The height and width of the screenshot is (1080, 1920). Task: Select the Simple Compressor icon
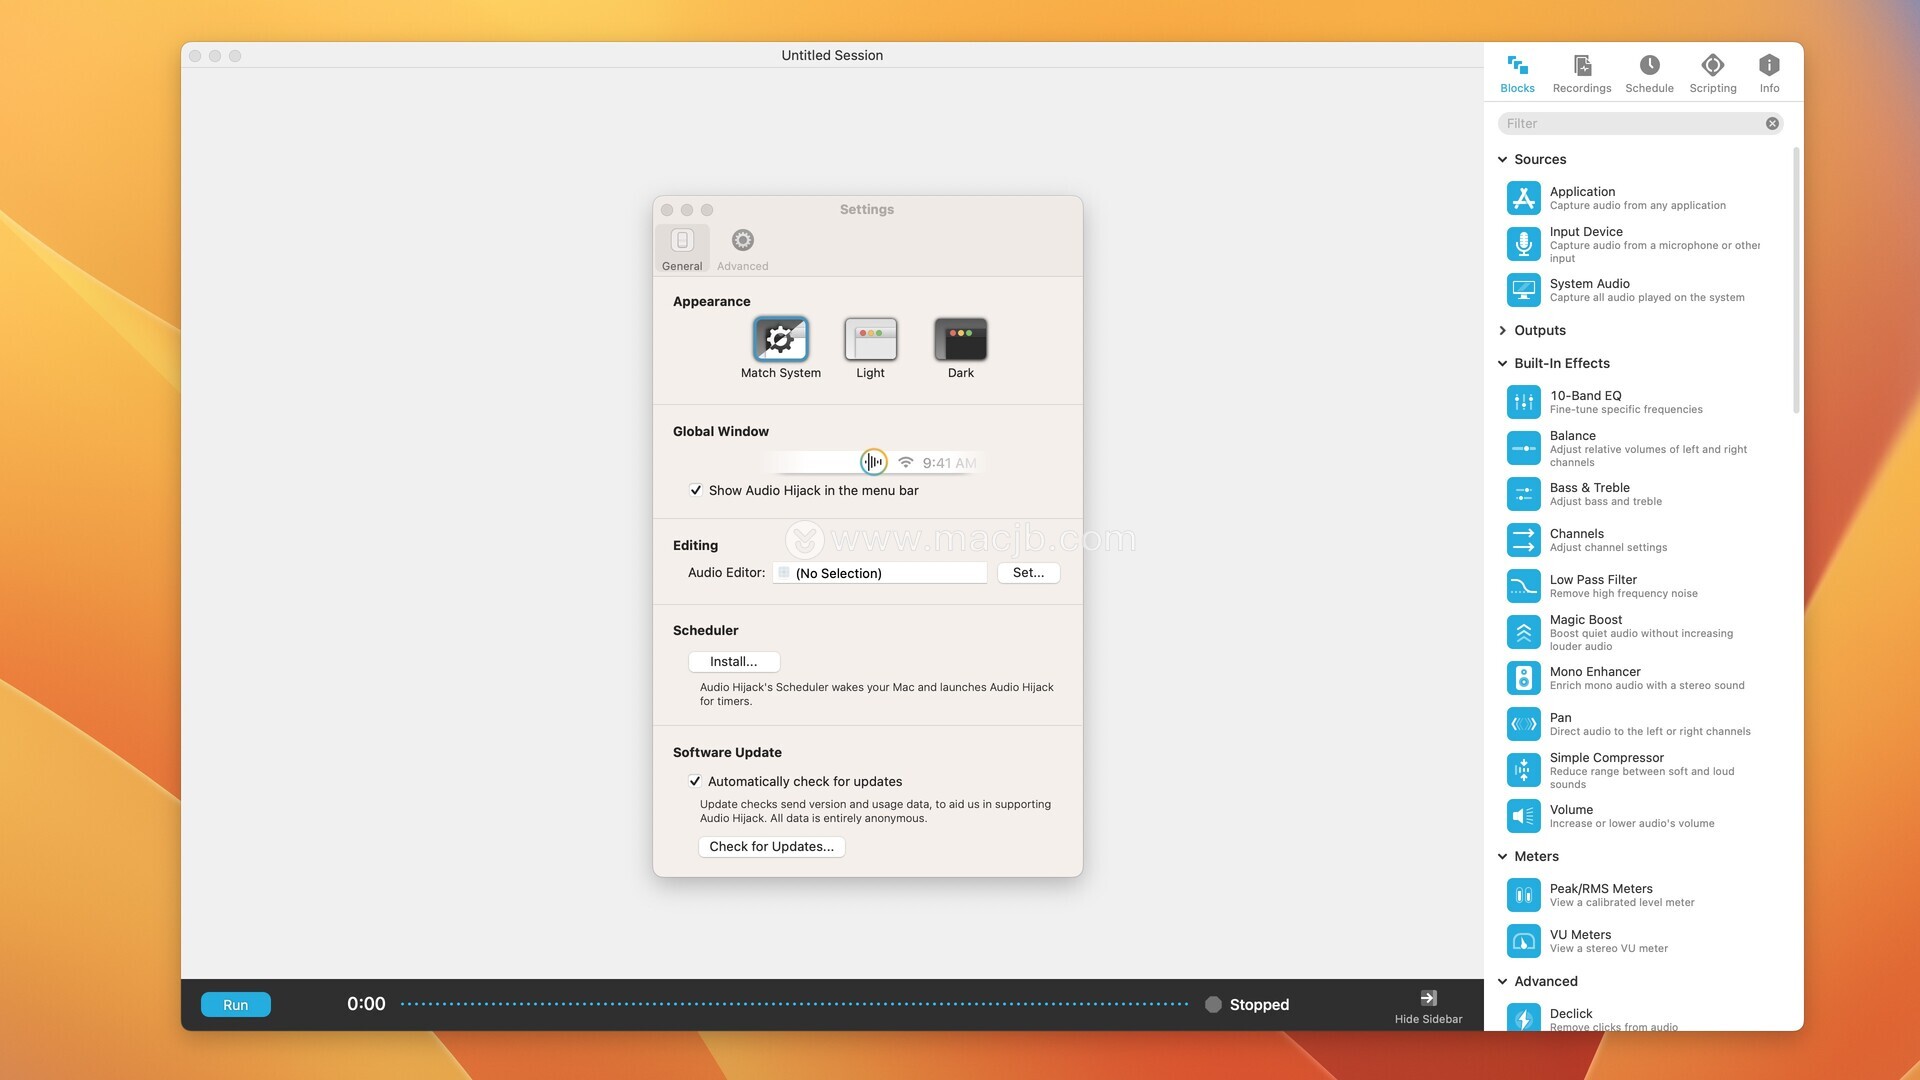(1523, 770)
